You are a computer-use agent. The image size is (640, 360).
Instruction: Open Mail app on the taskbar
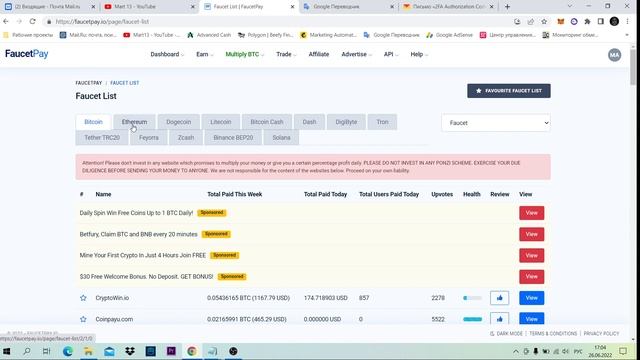[109, 351]
